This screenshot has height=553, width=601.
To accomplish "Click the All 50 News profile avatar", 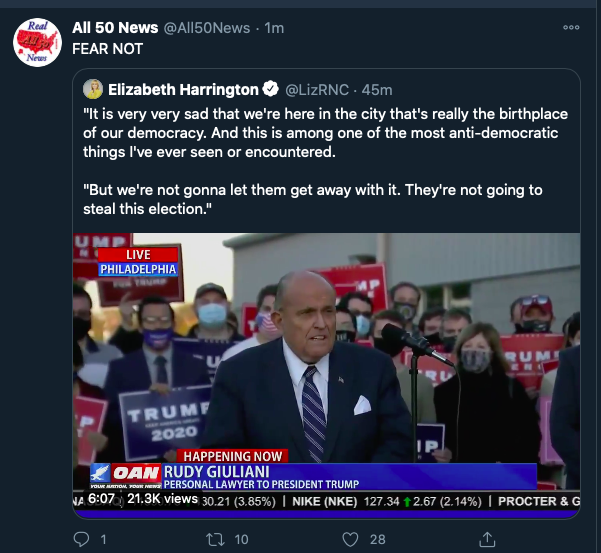I will click(x=37, y=41).
